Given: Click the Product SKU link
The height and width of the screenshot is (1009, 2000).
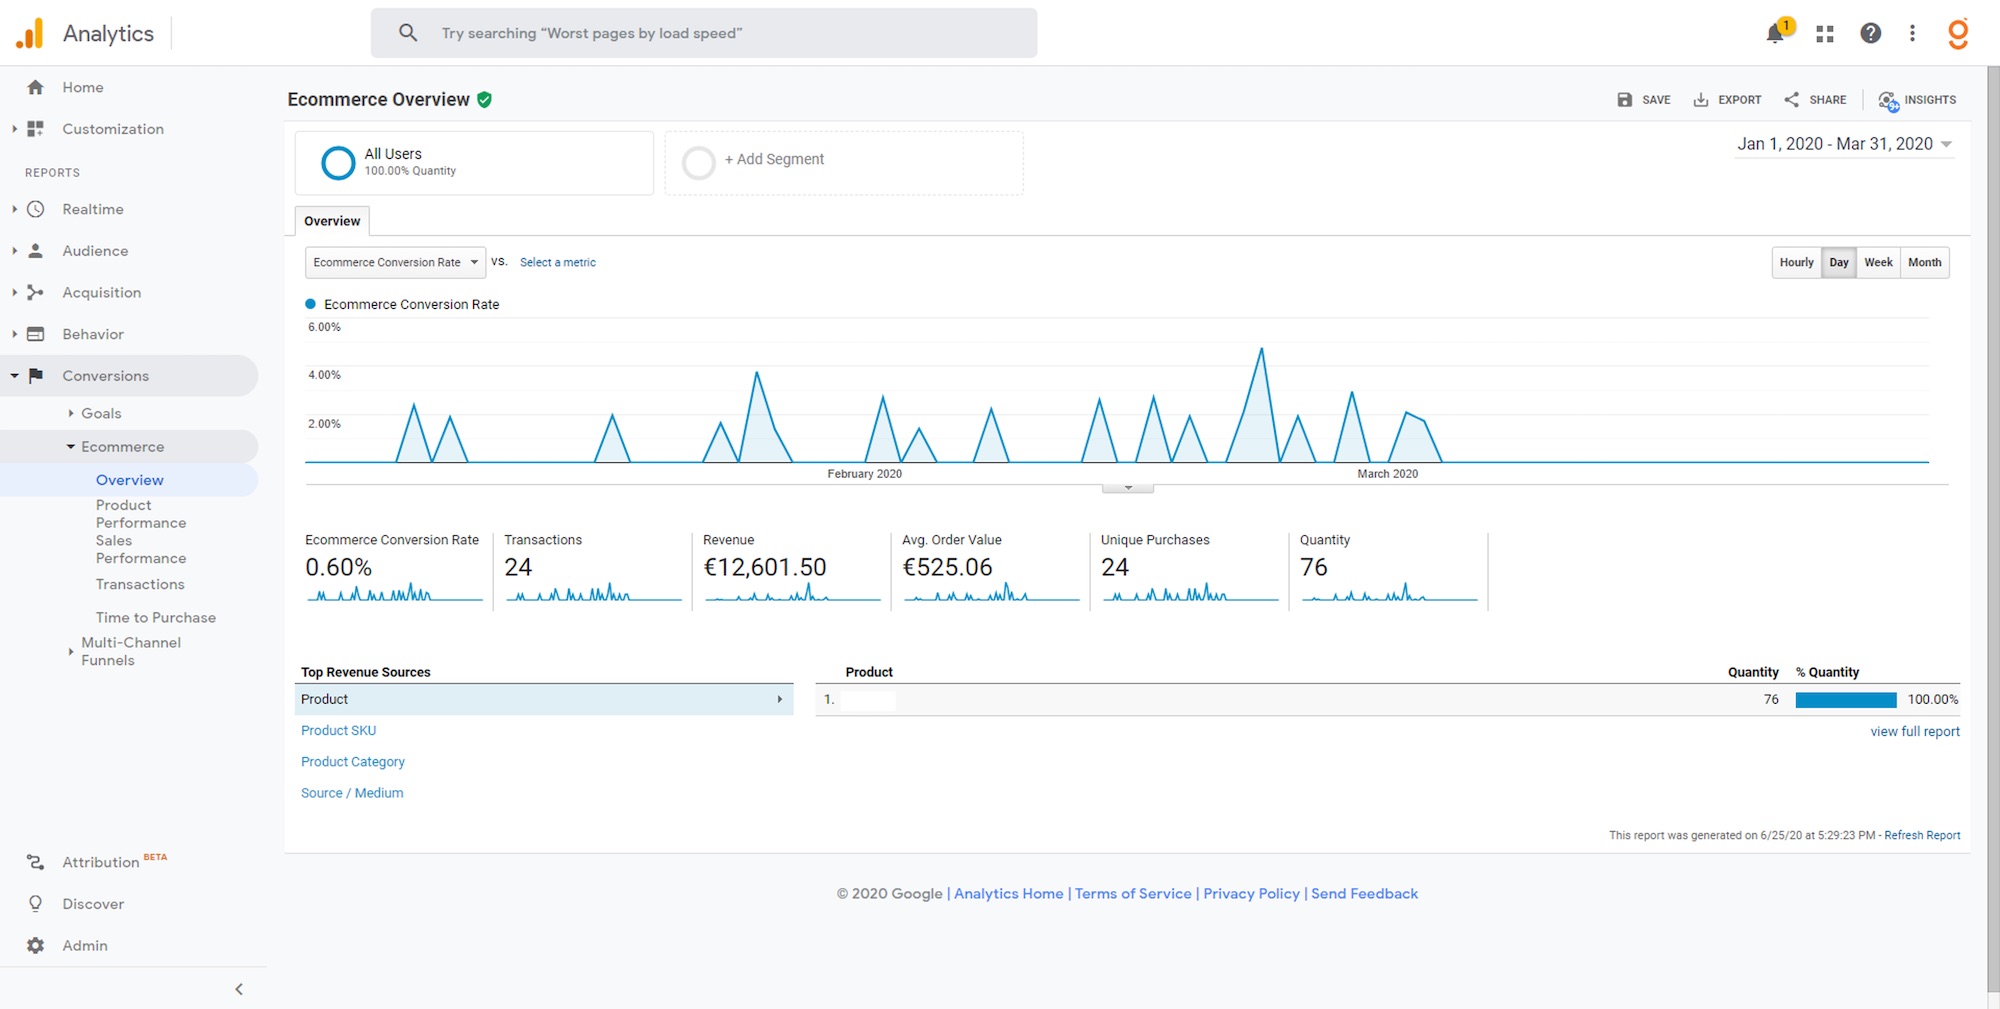Looking at the screenshot, I should coord(339,731).
